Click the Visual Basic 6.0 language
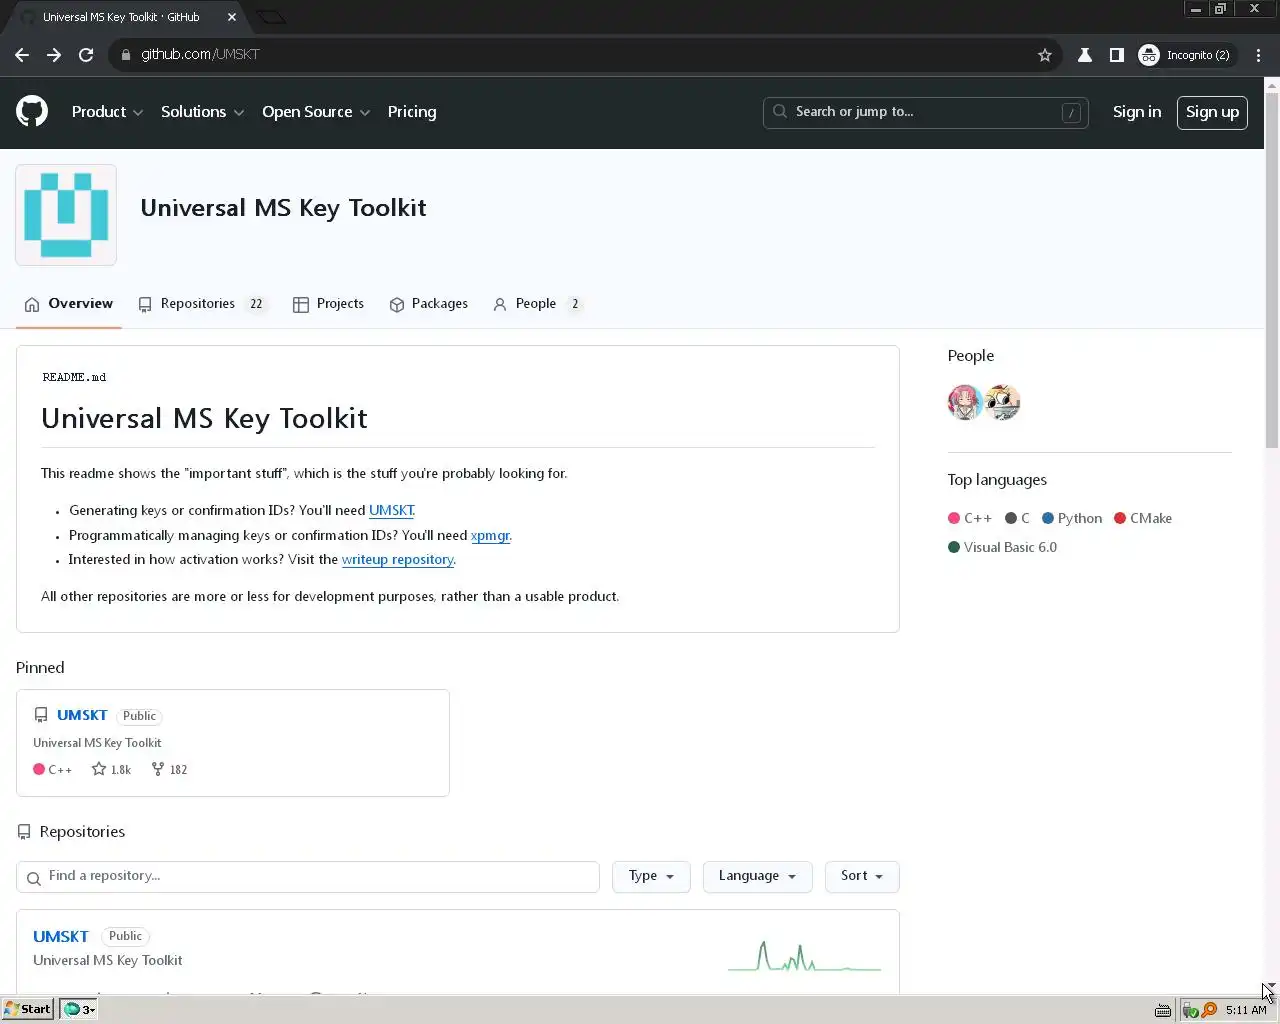 pyautogui.click(x=1002, y=547)
